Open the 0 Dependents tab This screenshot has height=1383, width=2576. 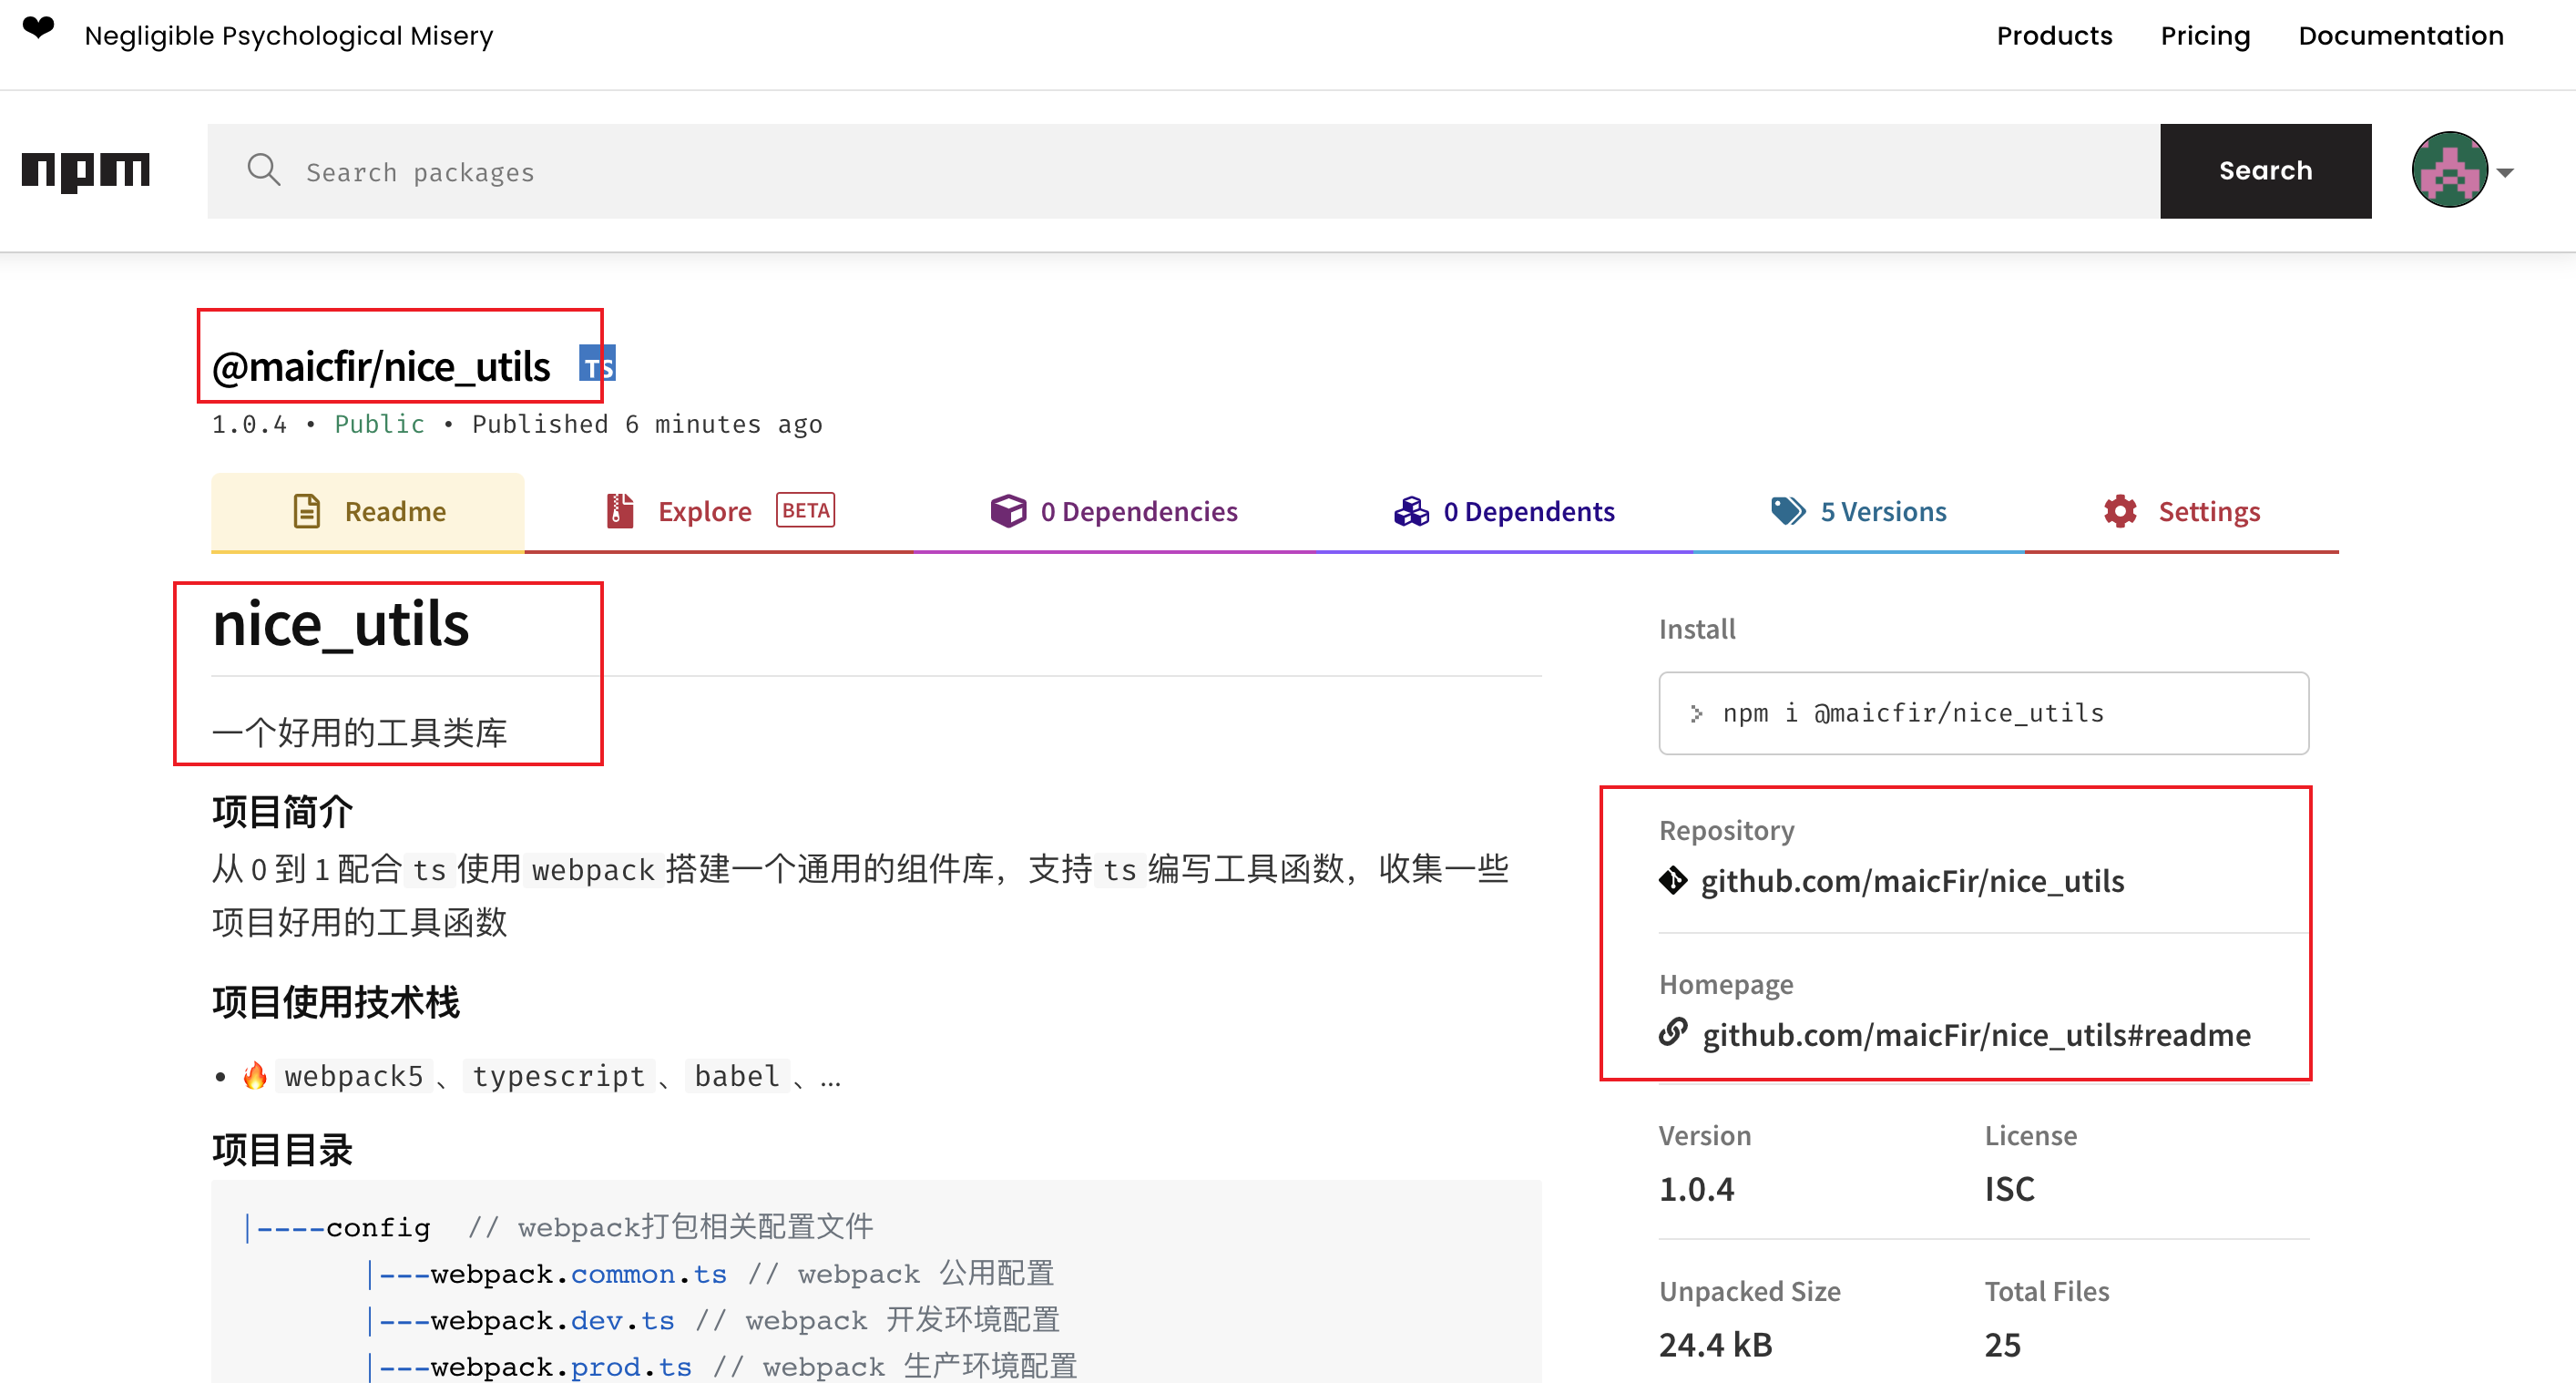point(1503,511)
